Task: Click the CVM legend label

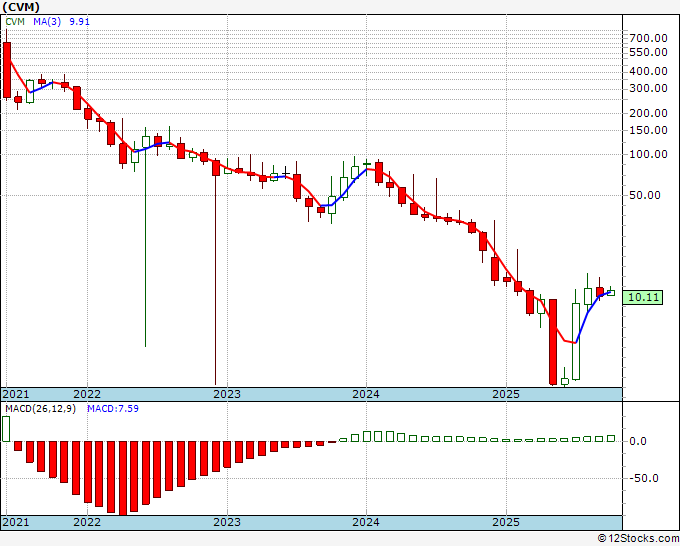Action: [15, 22]
